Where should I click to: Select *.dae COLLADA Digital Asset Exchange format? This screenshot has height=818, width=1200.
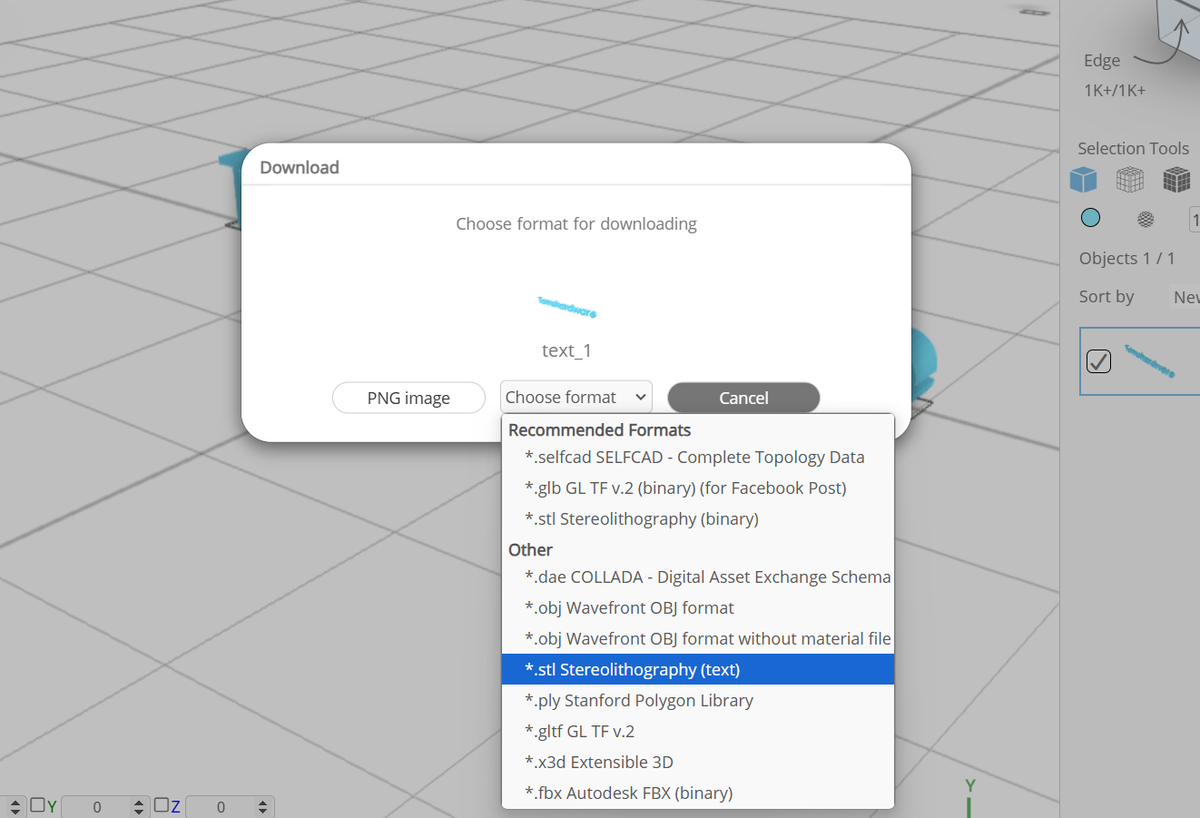click(x=707, y=577)
